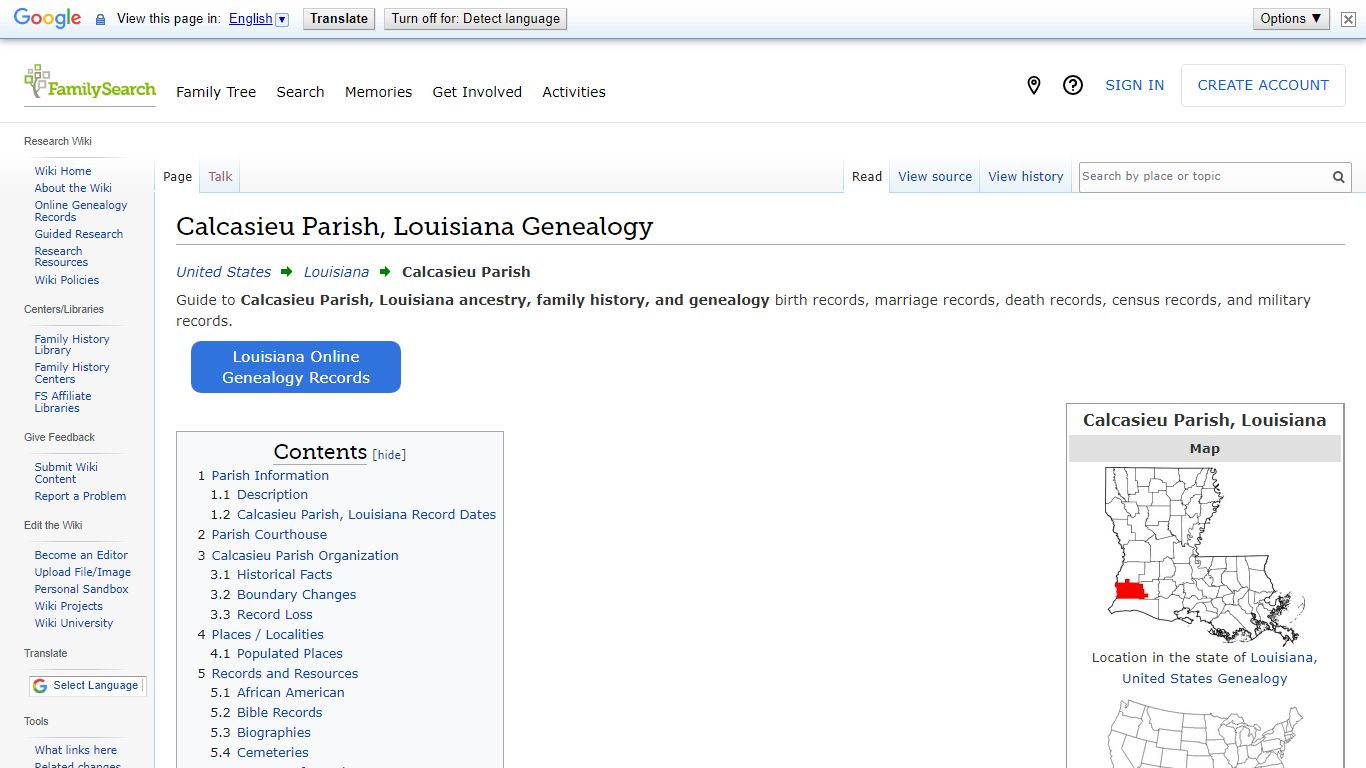Jump to Parish Courthouse section
Screen dimensions: 1366x768
269,535
